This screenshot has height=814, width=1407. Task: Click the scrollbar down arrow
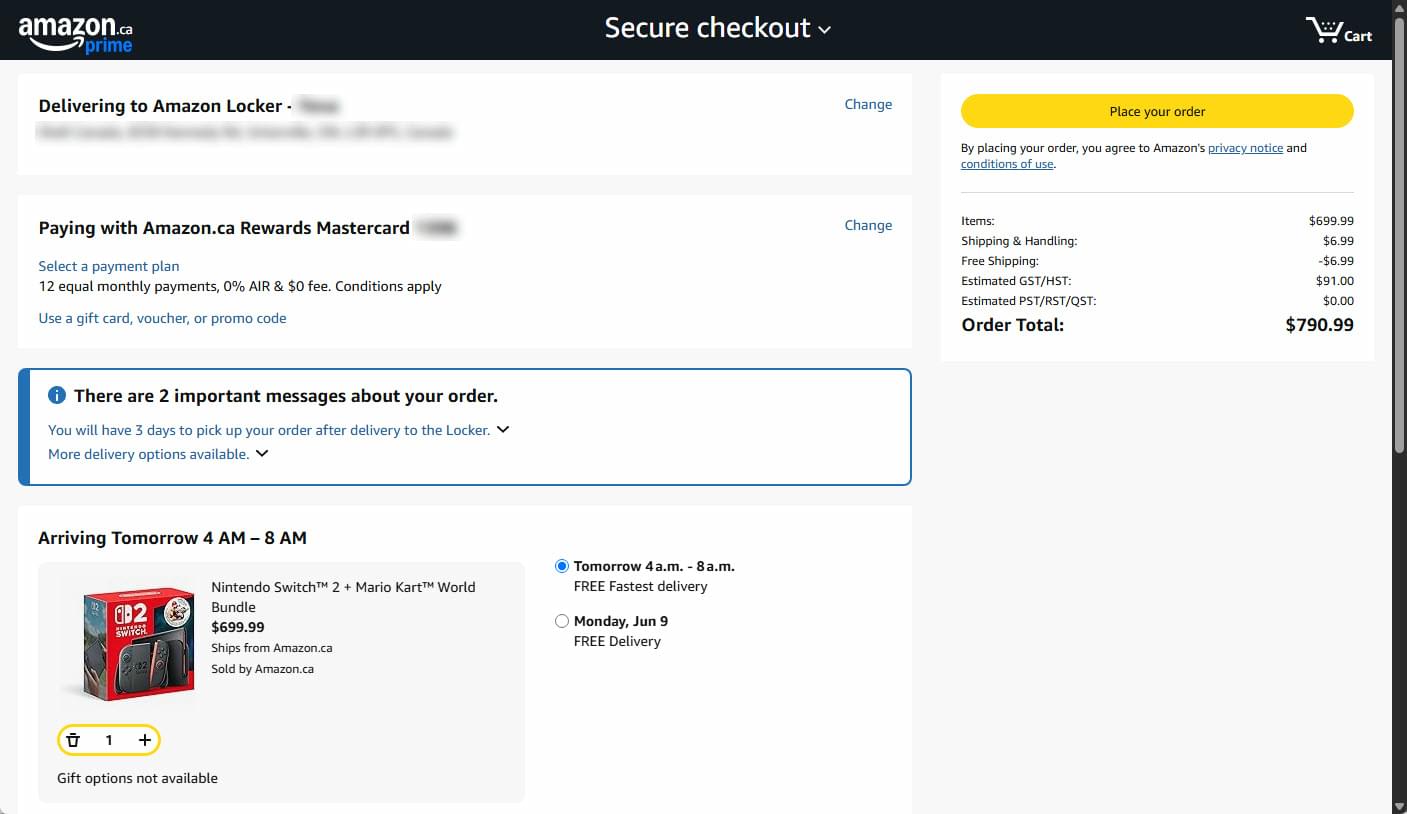pos(1399,805)
